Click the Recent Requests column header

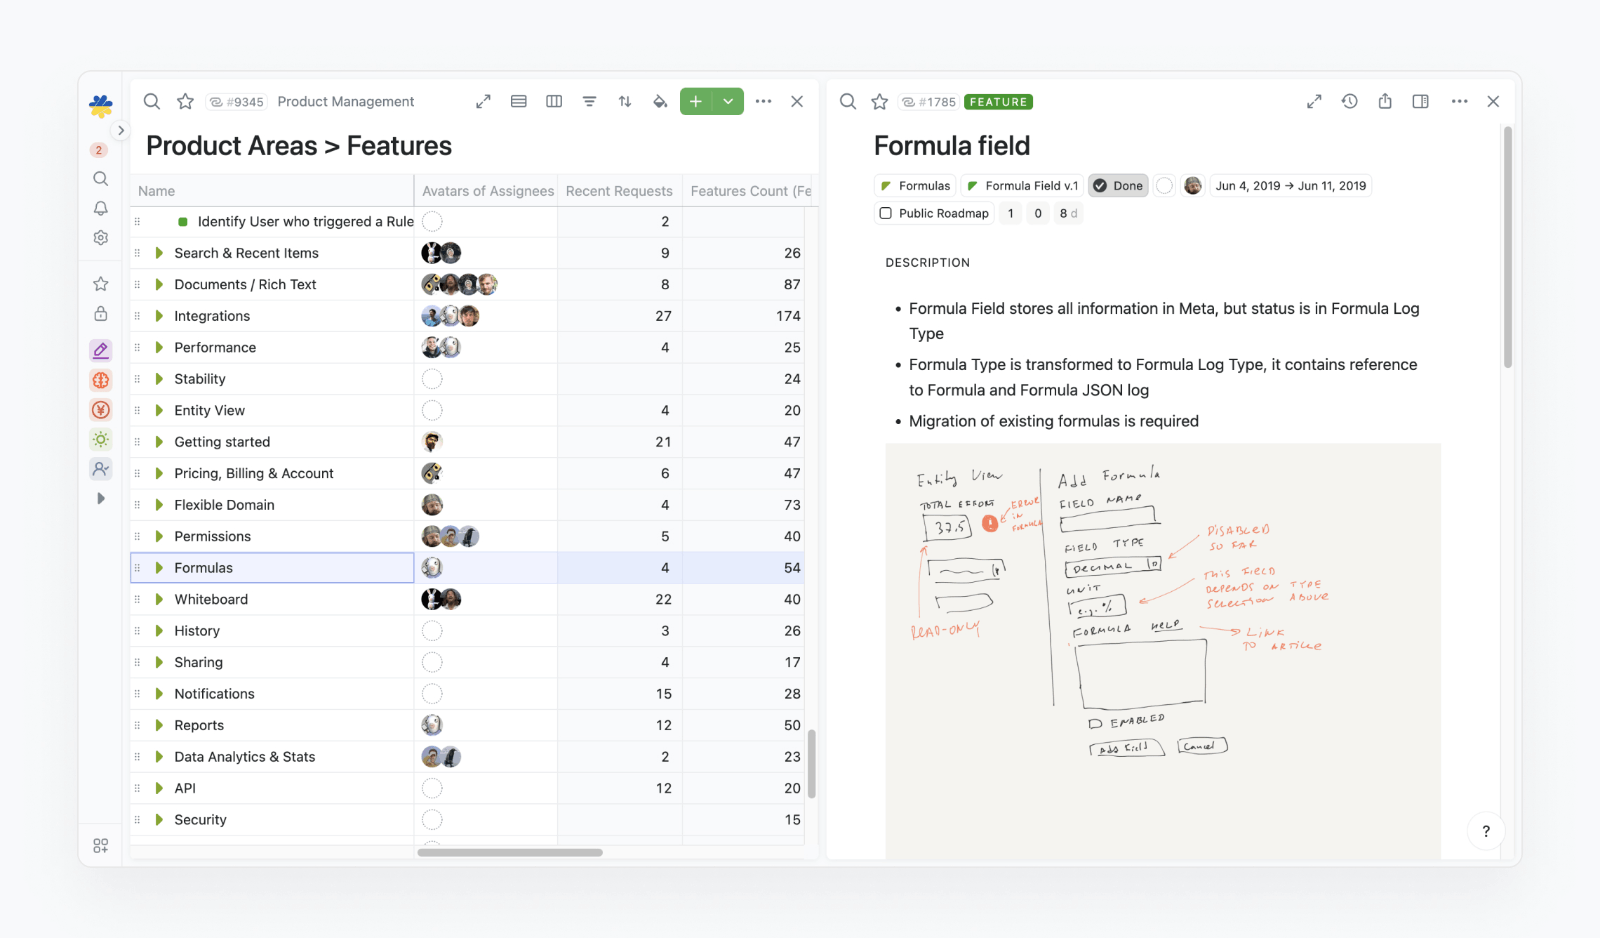tap(619, 191)
